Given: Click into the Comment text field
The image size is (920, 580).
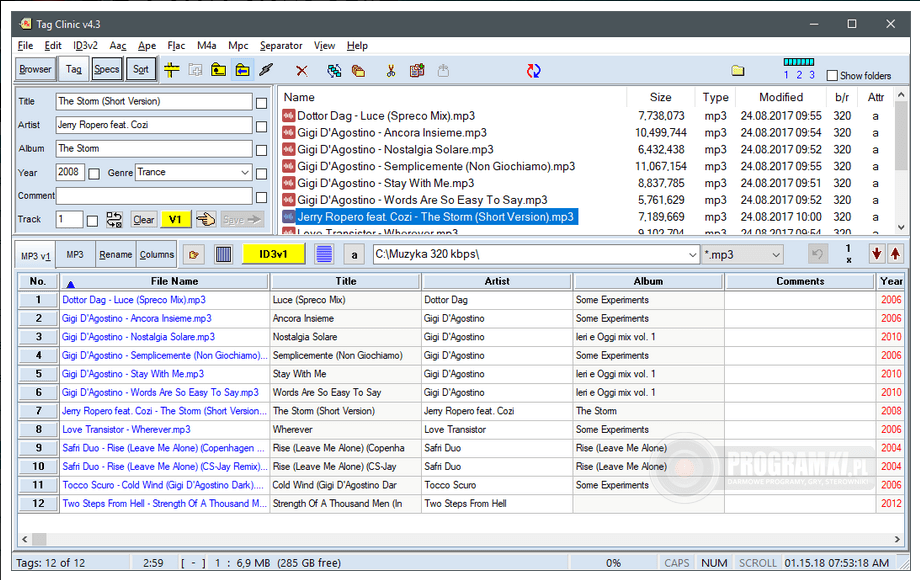Looking at the screenshot, I should 154,196.
